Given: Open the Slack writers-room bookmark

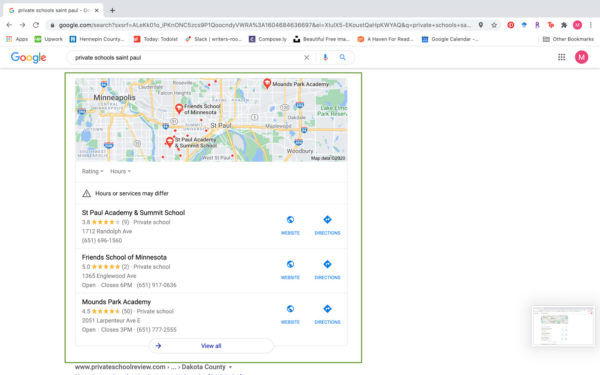Looking at the screenshot, I should pyautogui.click(x=214, y=39).
